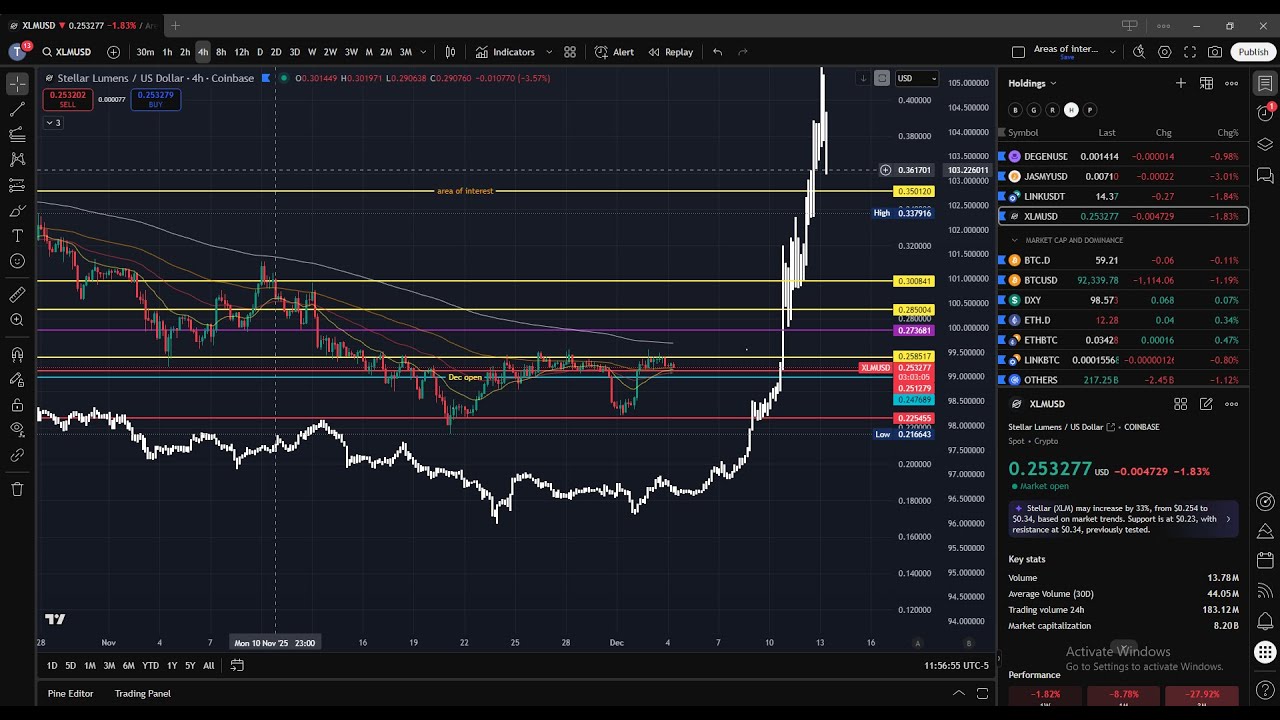Open forecasting and measurement tools
Viewport: 1280px width, 720px height.
click(x=17, y=185)
